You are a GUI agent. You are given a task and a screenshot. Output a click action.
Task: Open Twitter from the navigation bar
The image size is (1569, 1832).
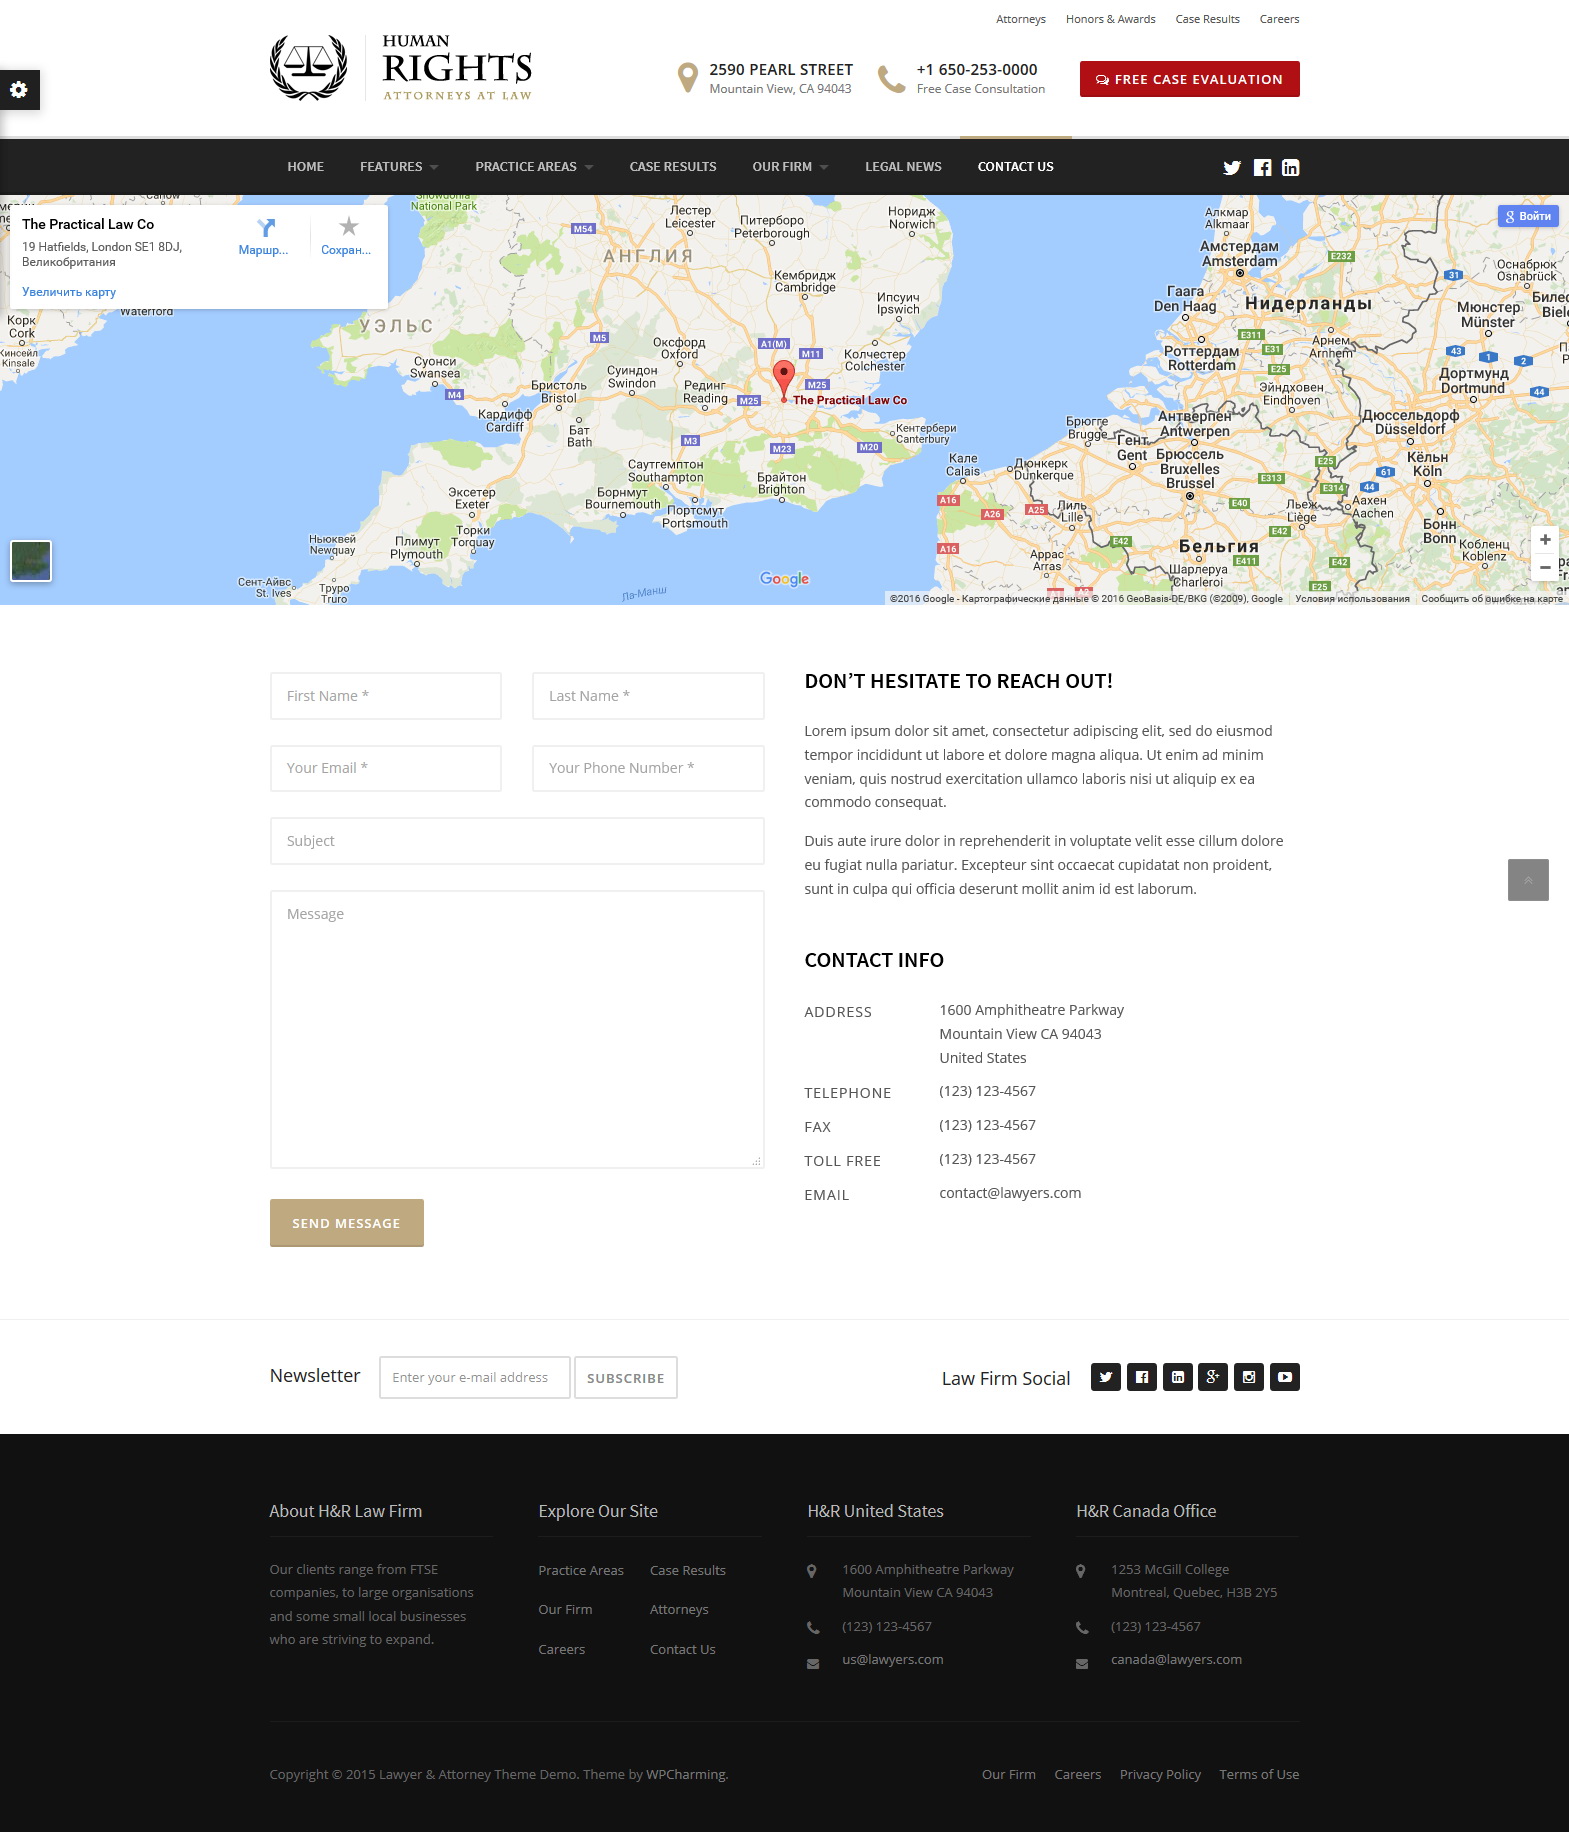click(1232, 168)
